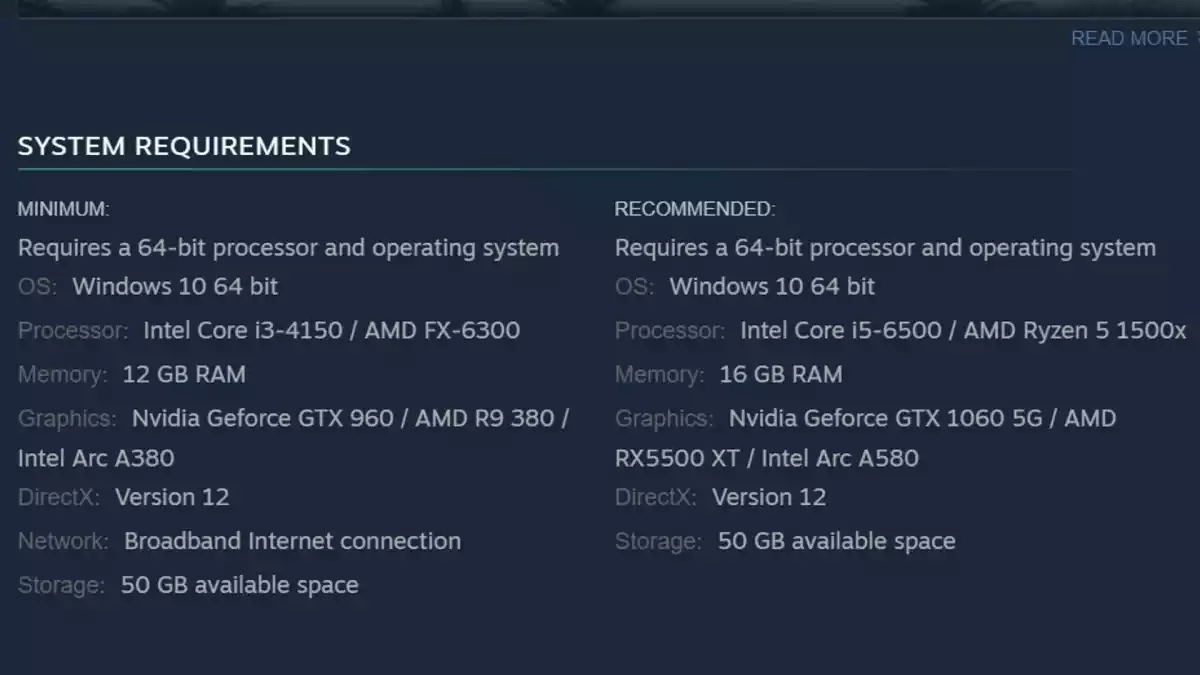The width and height of the screenshot is (1200, 675).
Task: Click the RX5500 XT / Intel Arc A580 text
Action: coord(766,458)
